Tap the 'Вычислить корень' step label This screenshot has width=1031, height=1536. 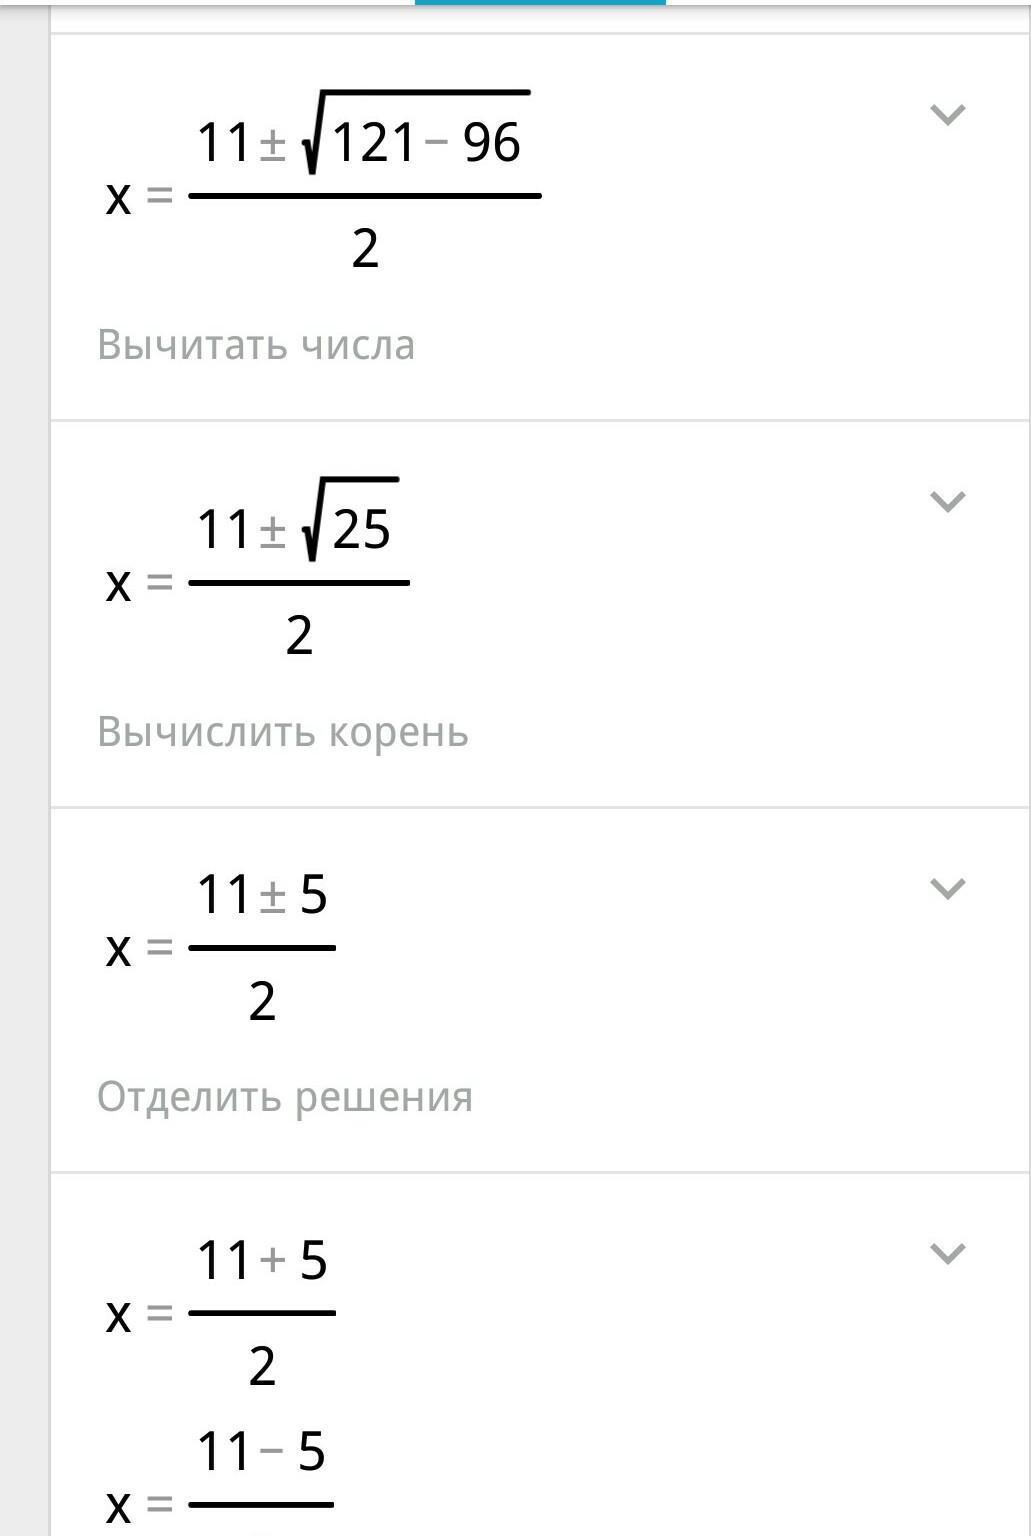tap(283, 732)
